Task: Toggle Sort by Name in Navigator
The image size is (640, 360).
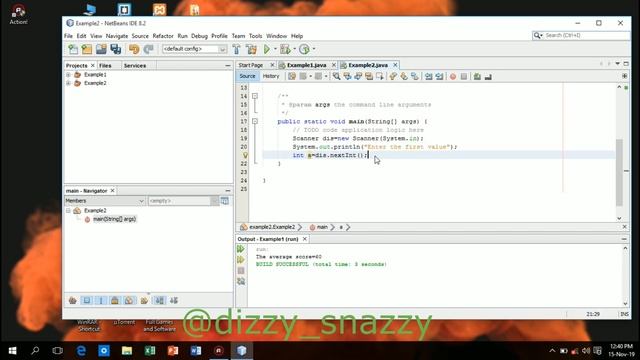Action: point(160,300)
